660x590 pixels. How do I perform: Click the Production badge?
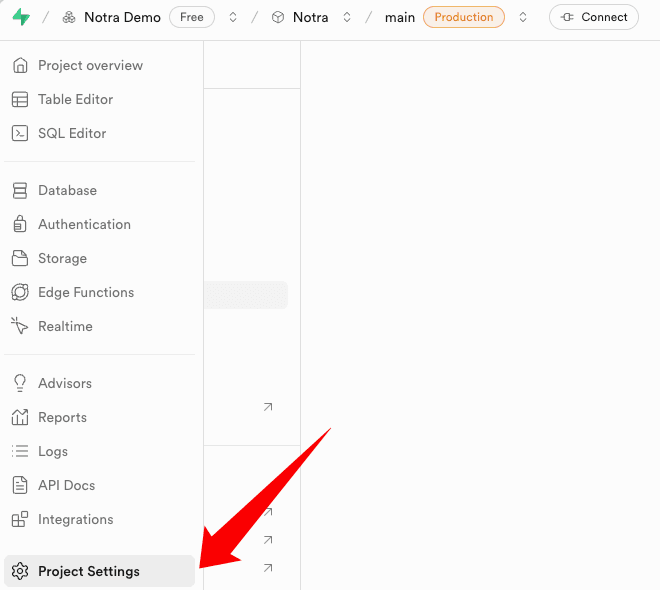[463, 17]
